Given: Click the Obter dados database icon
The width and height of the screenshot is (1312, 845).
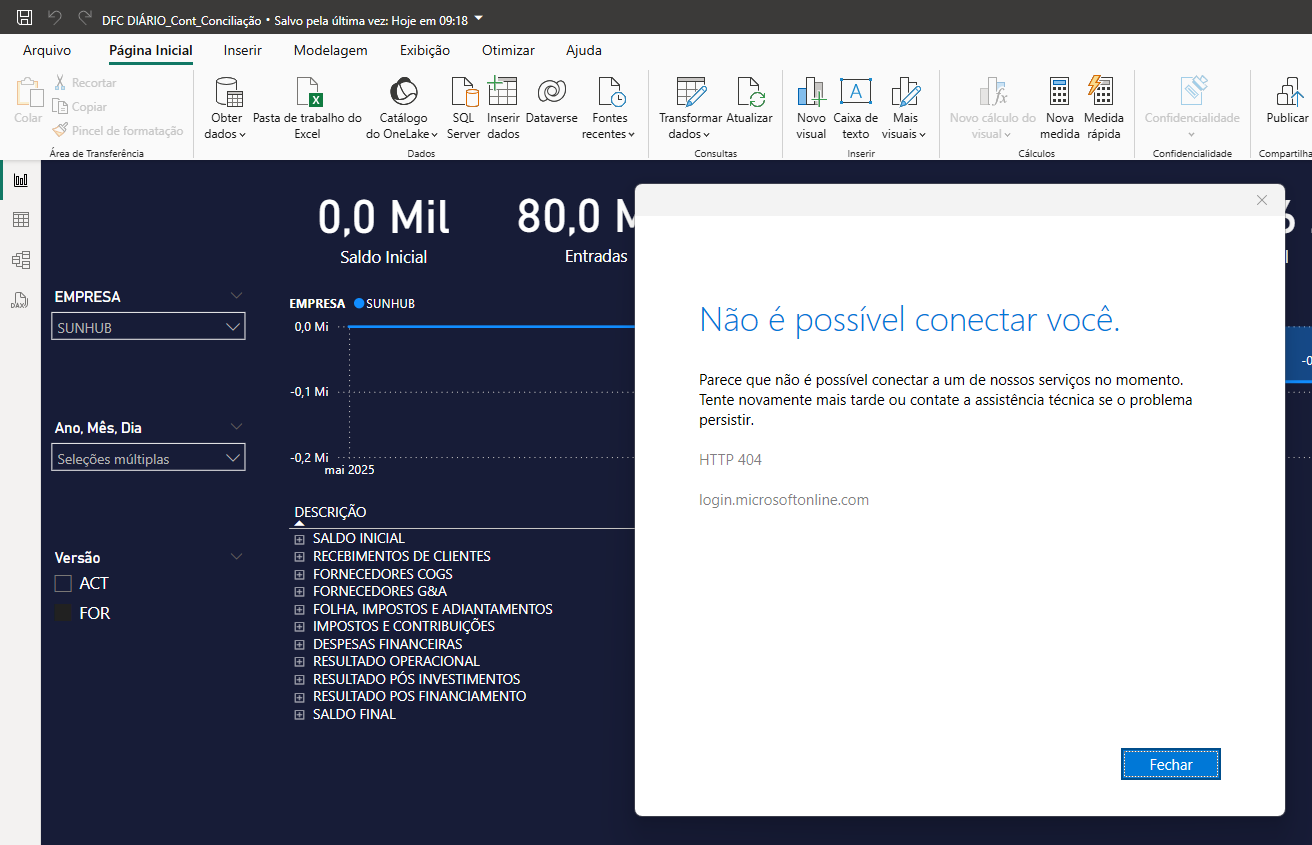Looking at the screenshot, I should tap(228, 93).
